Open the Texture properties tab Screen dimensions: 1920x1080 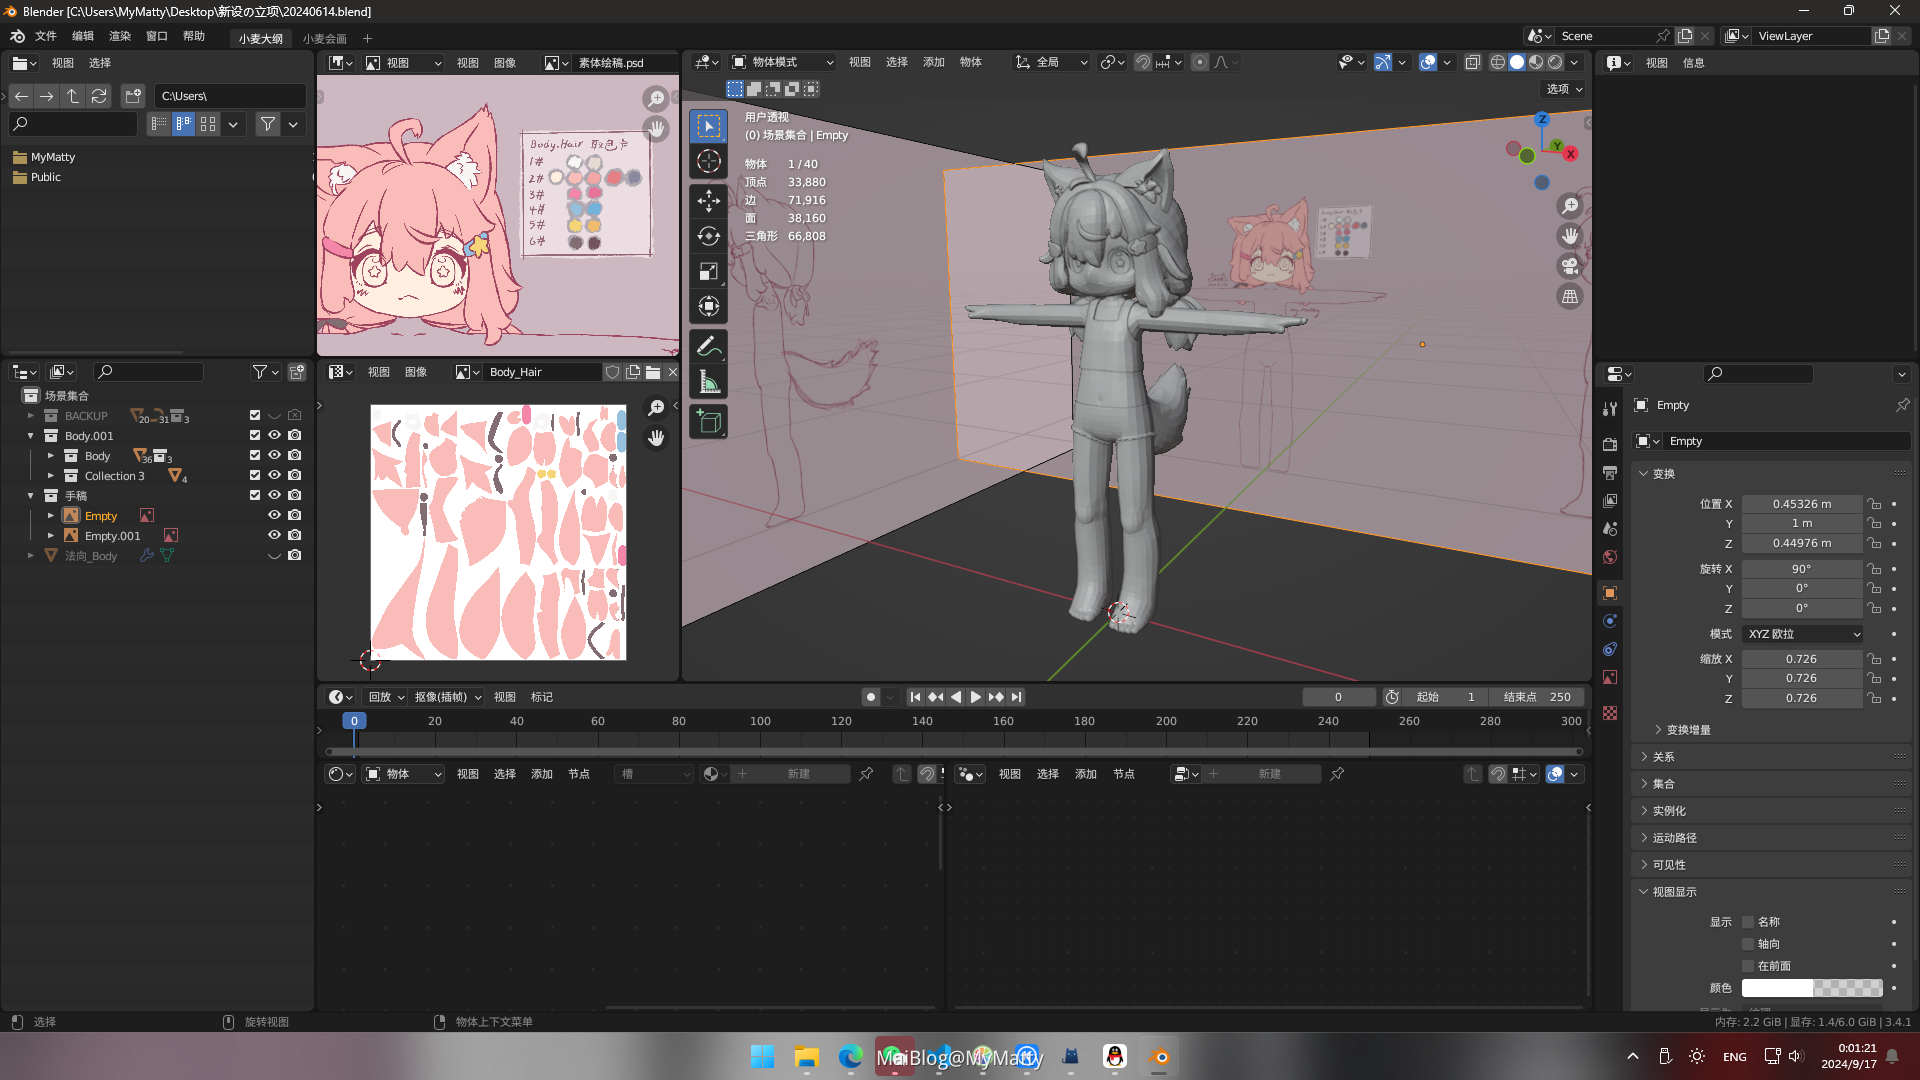pyautogui.click(x=1610, y=713)
